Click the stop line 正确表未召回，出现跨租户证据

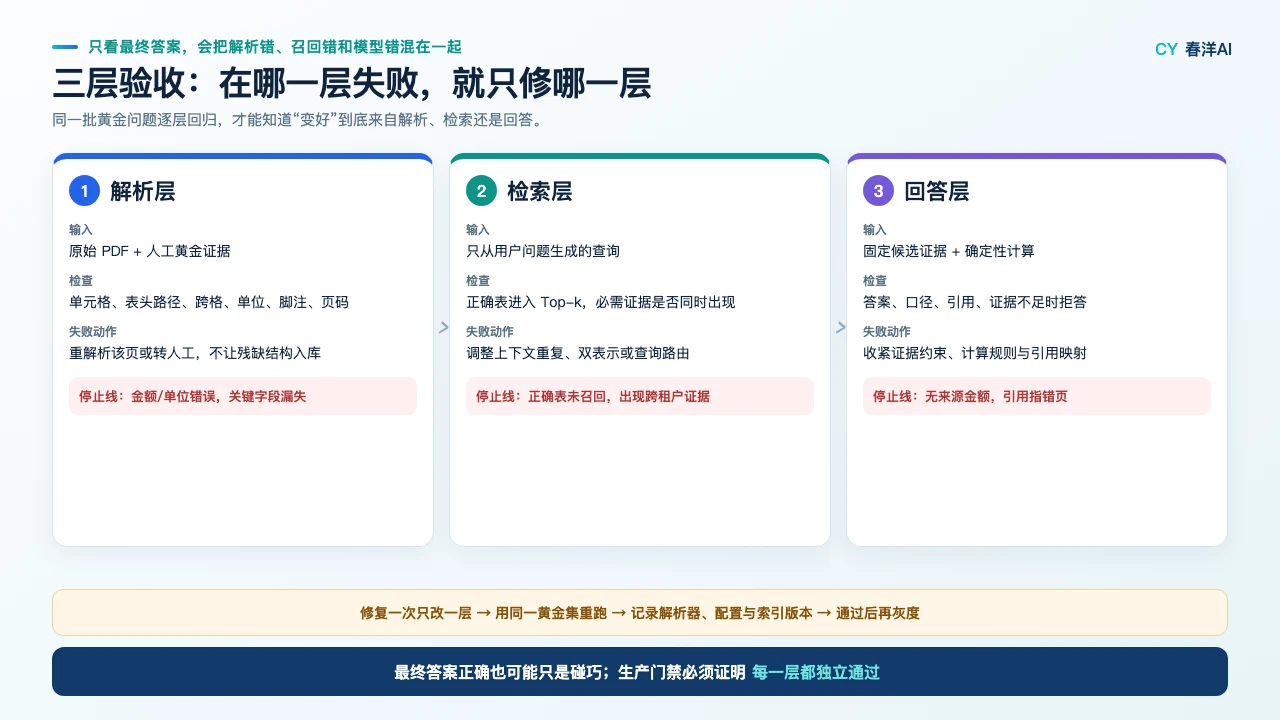pyautogui.click(x=640, y=396)
